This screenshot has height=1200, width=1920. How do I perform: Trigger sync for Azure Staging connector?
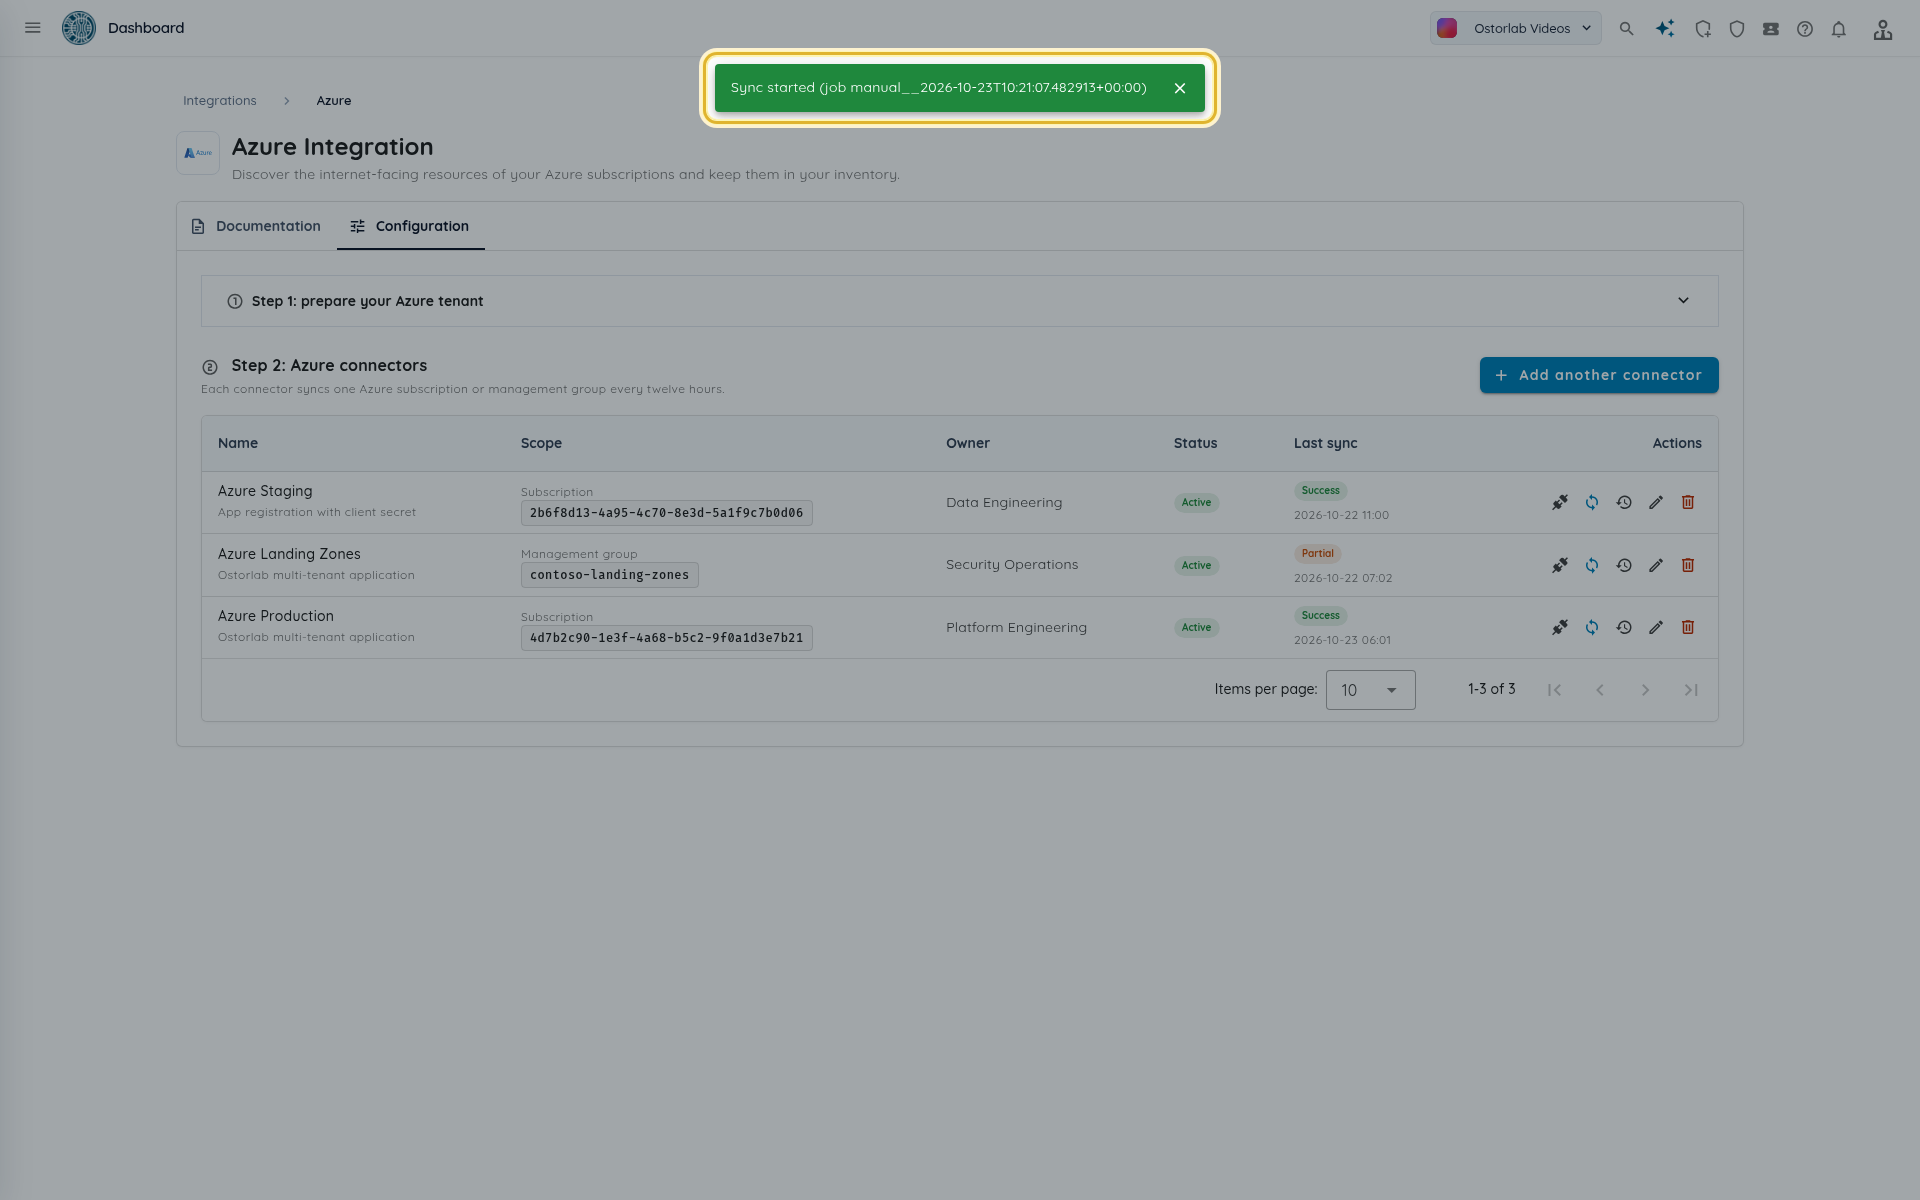1592,503
